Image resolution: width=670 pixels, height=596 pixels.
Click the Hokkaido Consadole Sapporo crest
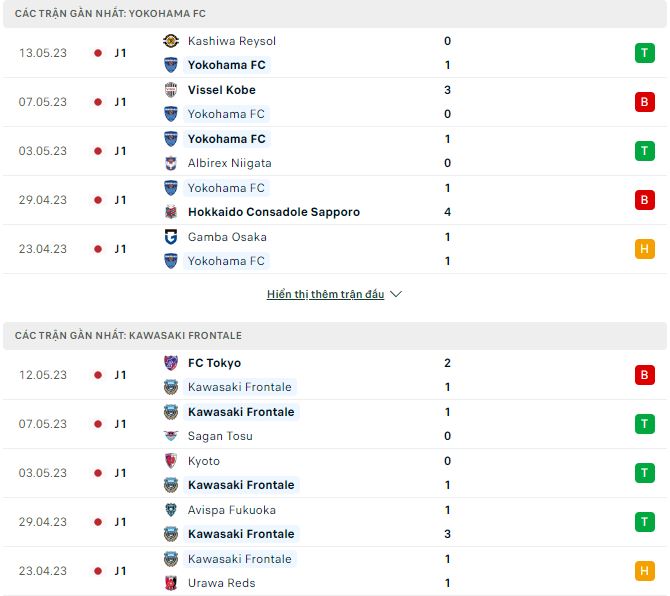tap(170, 212)
